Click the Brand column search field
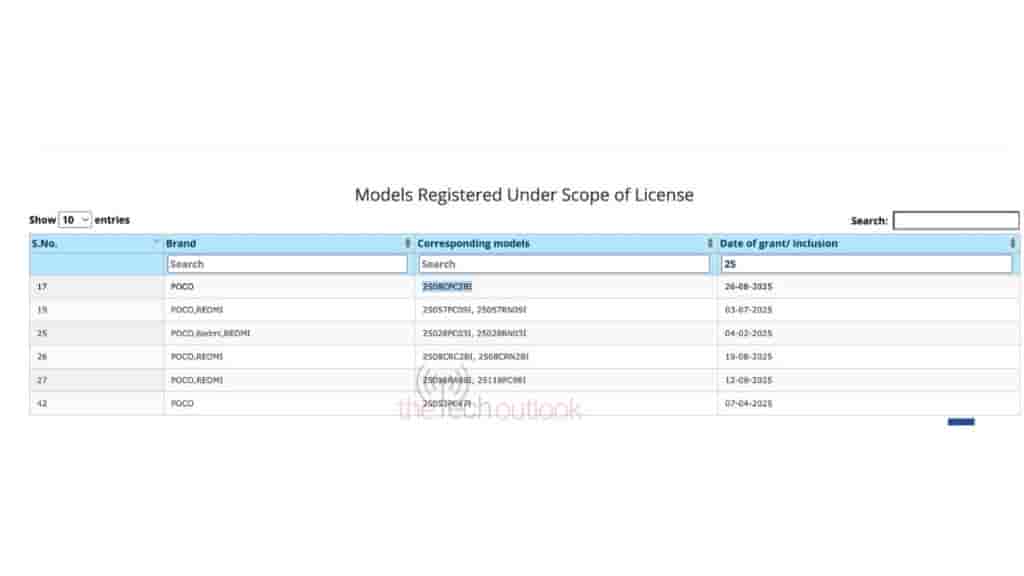The image size is (1024, 576). [x=287, y=264]
